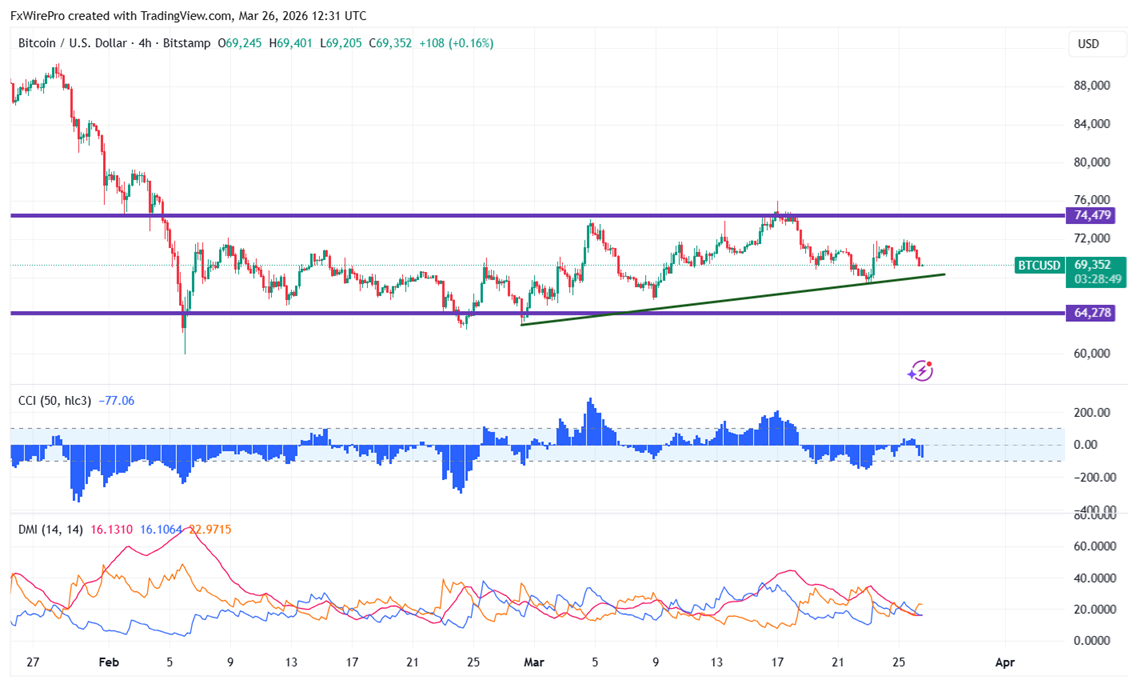This screenshot has height=683, width=1128.
Task: Select the green ascending trendline
Action: [x=732, y=299]
